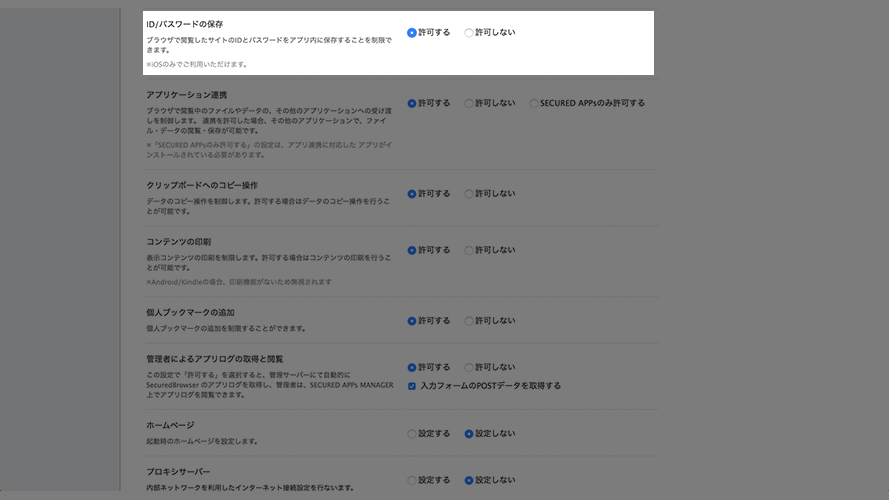This screenshot has height=500, width=889.
Task: Select 許可しない for 個人ブックマークの追加
Action: tap(469, 321)
